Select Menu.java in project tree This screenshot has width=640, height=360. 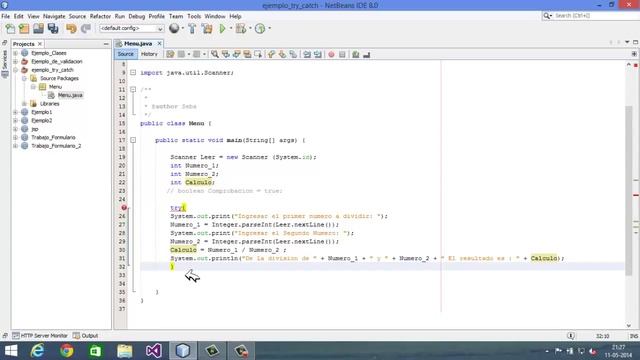(70, 95)
